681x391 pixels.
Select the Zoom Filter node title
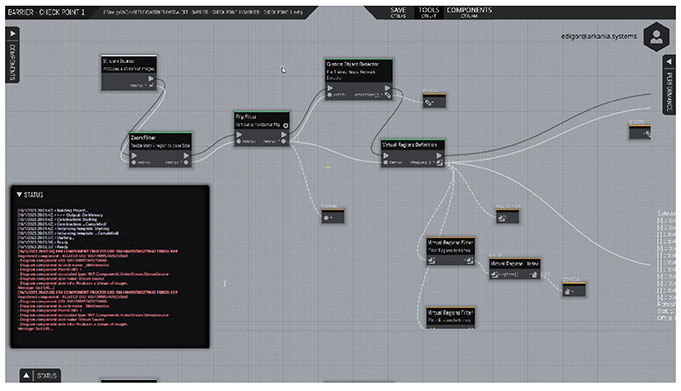pyautogui.click(x=143, y=138)
